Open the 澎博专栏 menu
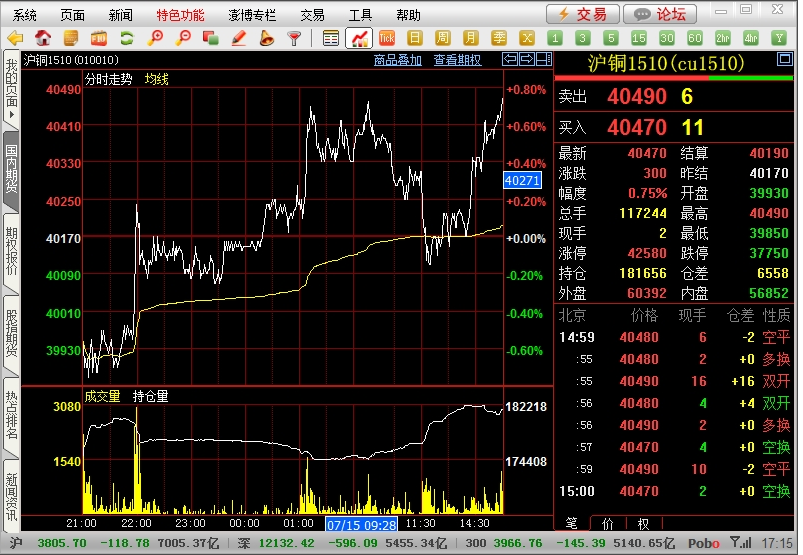 click(252, 15)
